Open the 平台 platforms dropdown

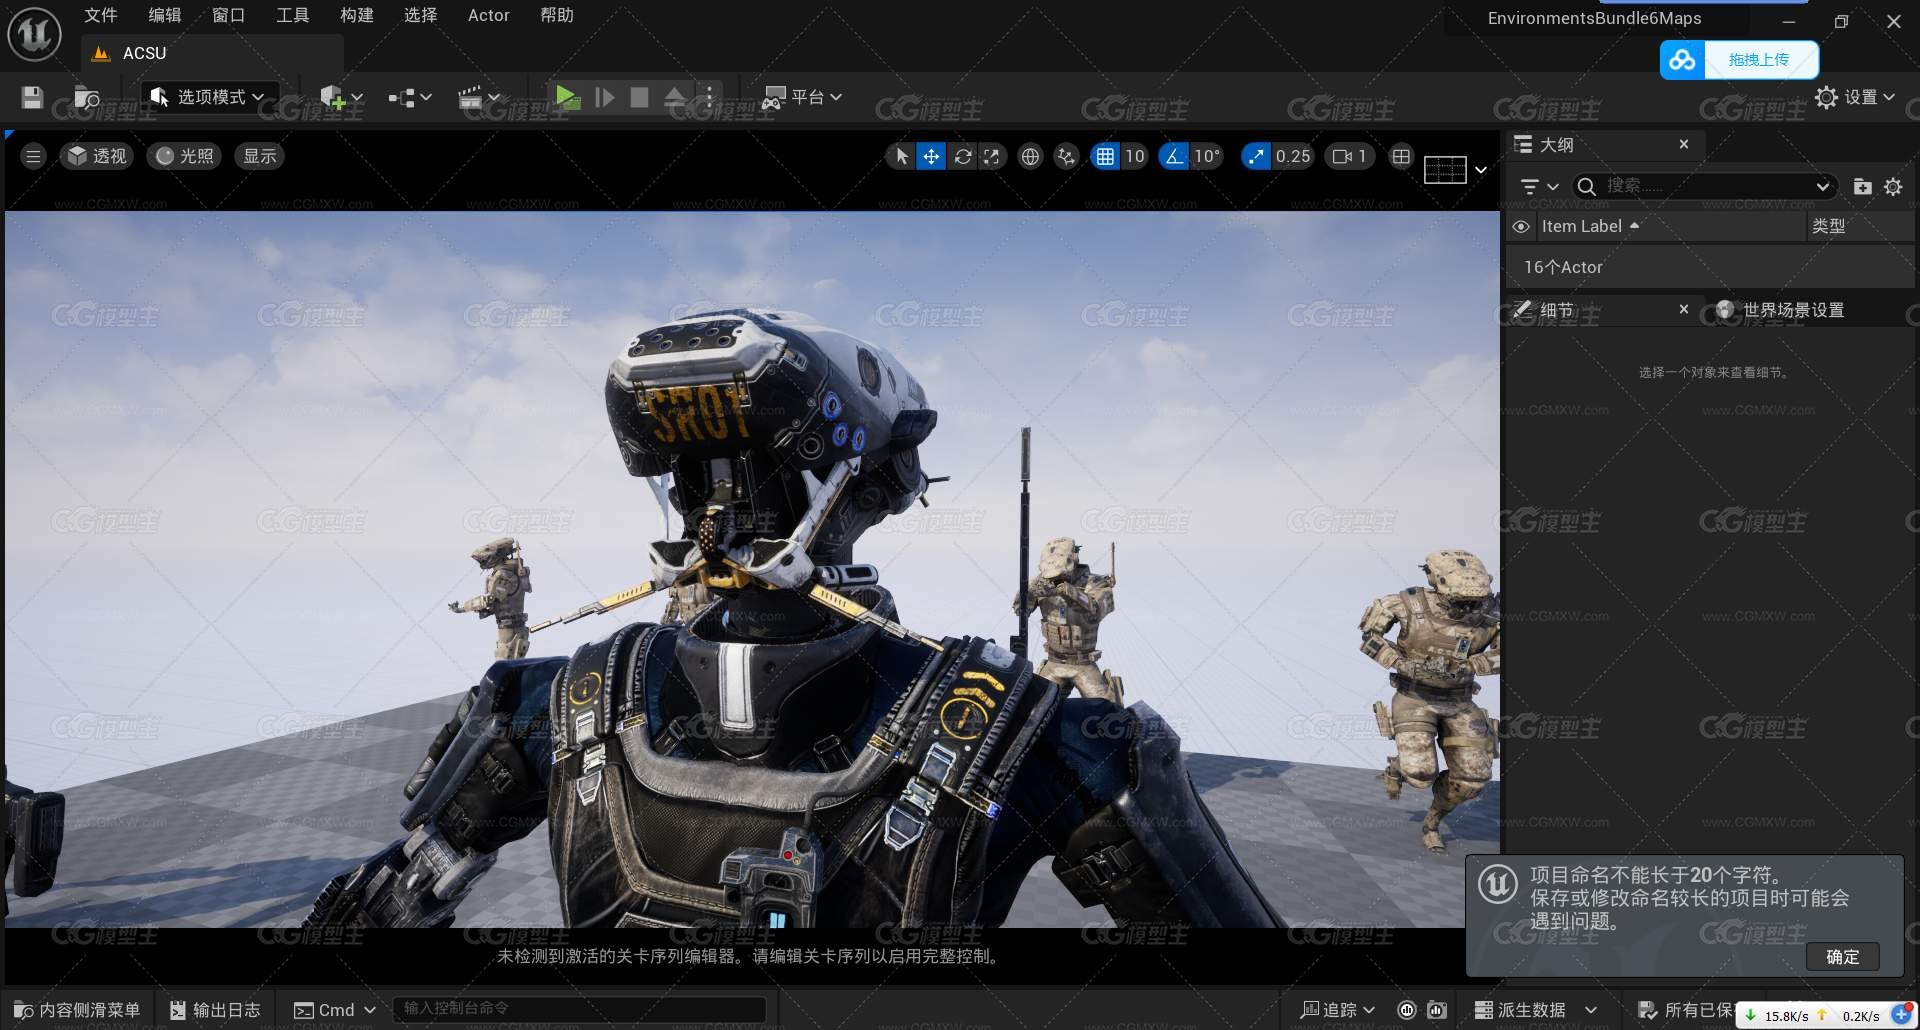(802, 97)
